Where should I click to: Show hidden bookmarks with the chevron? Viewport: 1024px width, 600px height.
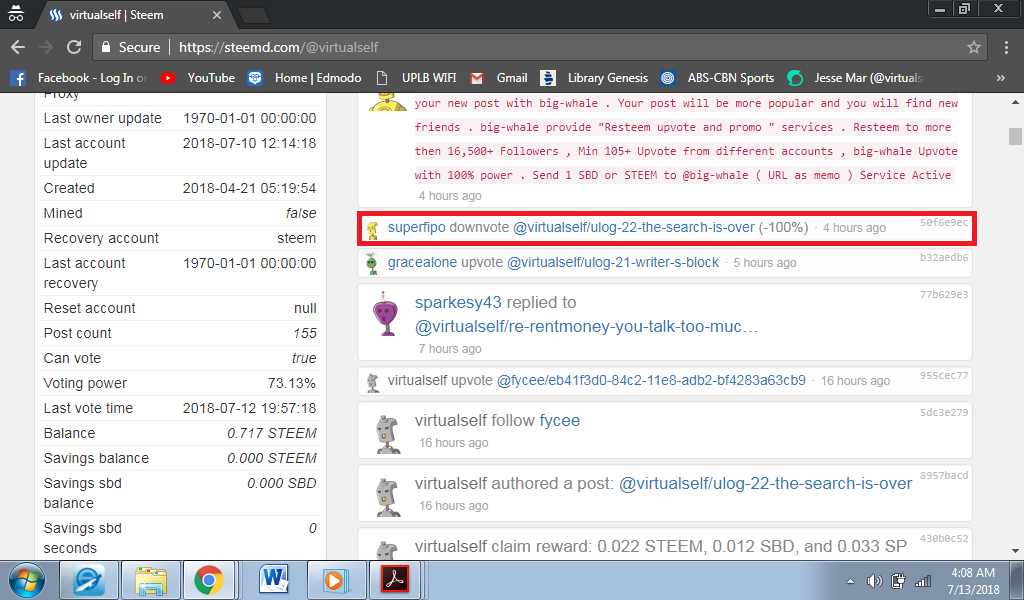pos(1000,78)
